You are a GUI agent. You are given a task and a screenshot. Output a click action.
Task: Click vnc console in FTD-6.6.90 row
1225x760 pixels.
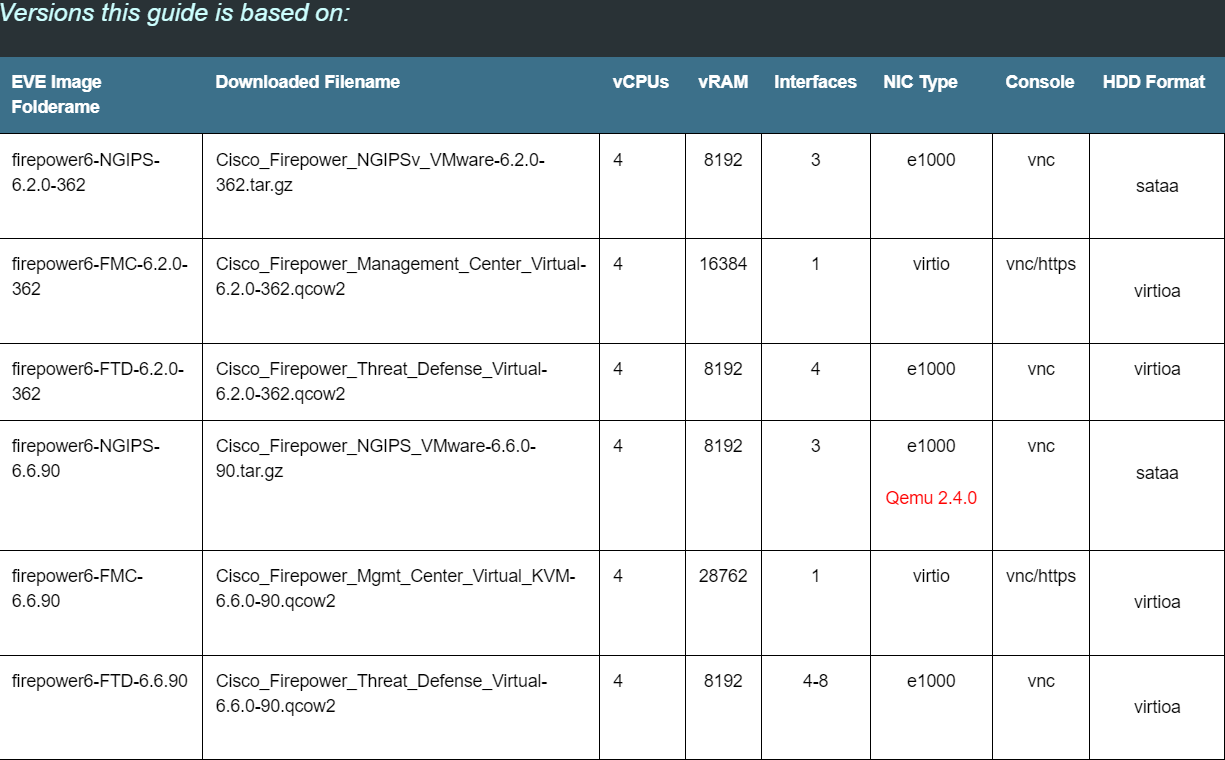[1041, 681]
